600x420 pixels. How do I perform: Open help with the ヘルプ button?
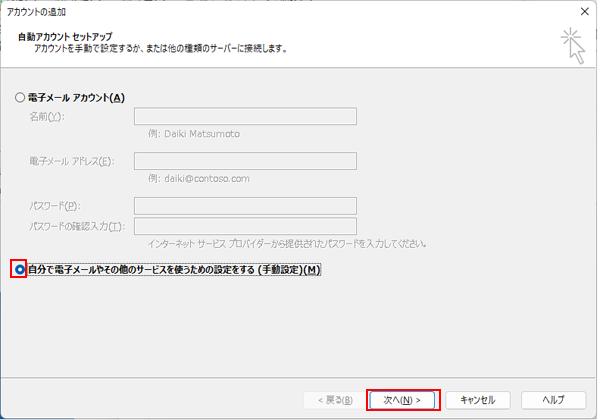coord(553,399)
